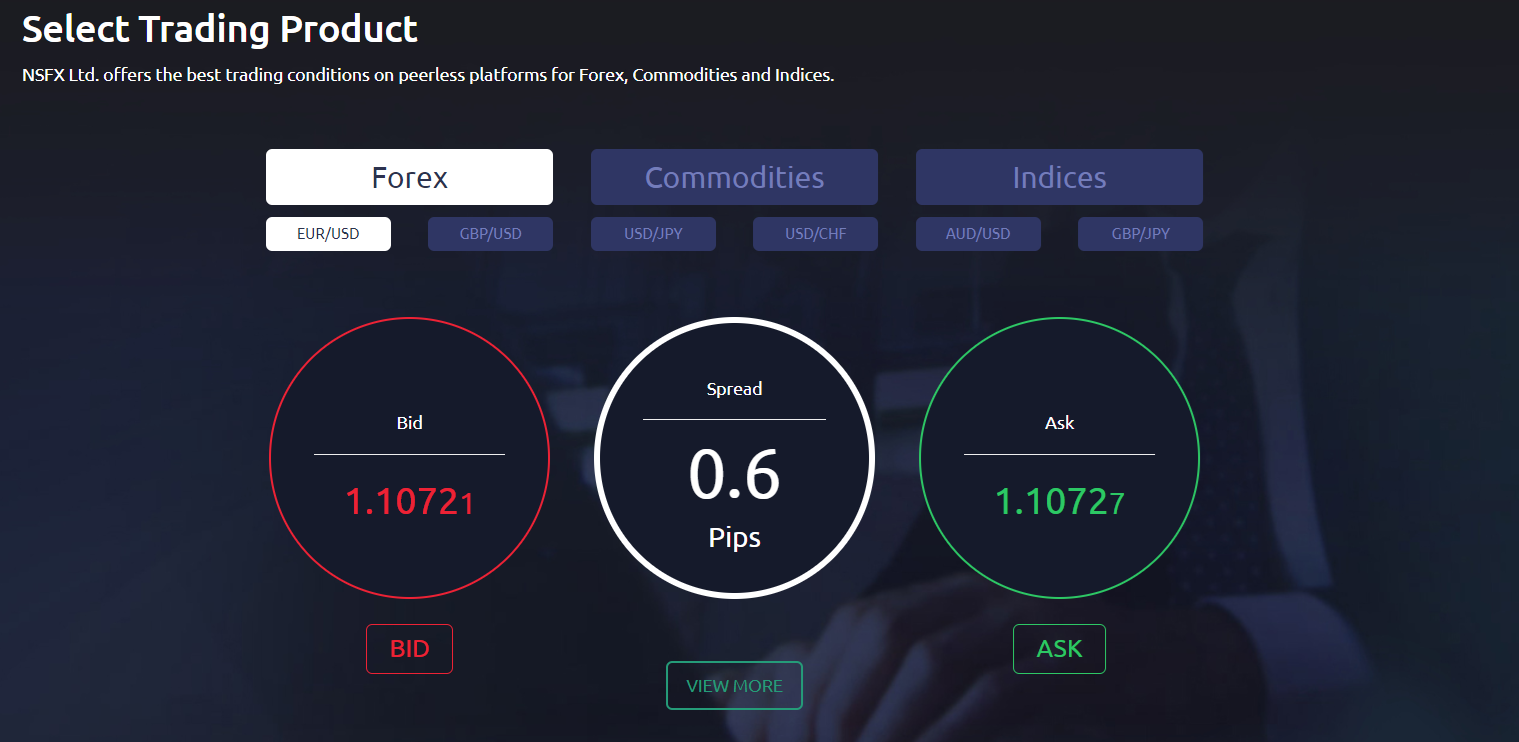Click the NSFX Ltd. description text

(x=427, y=74)
